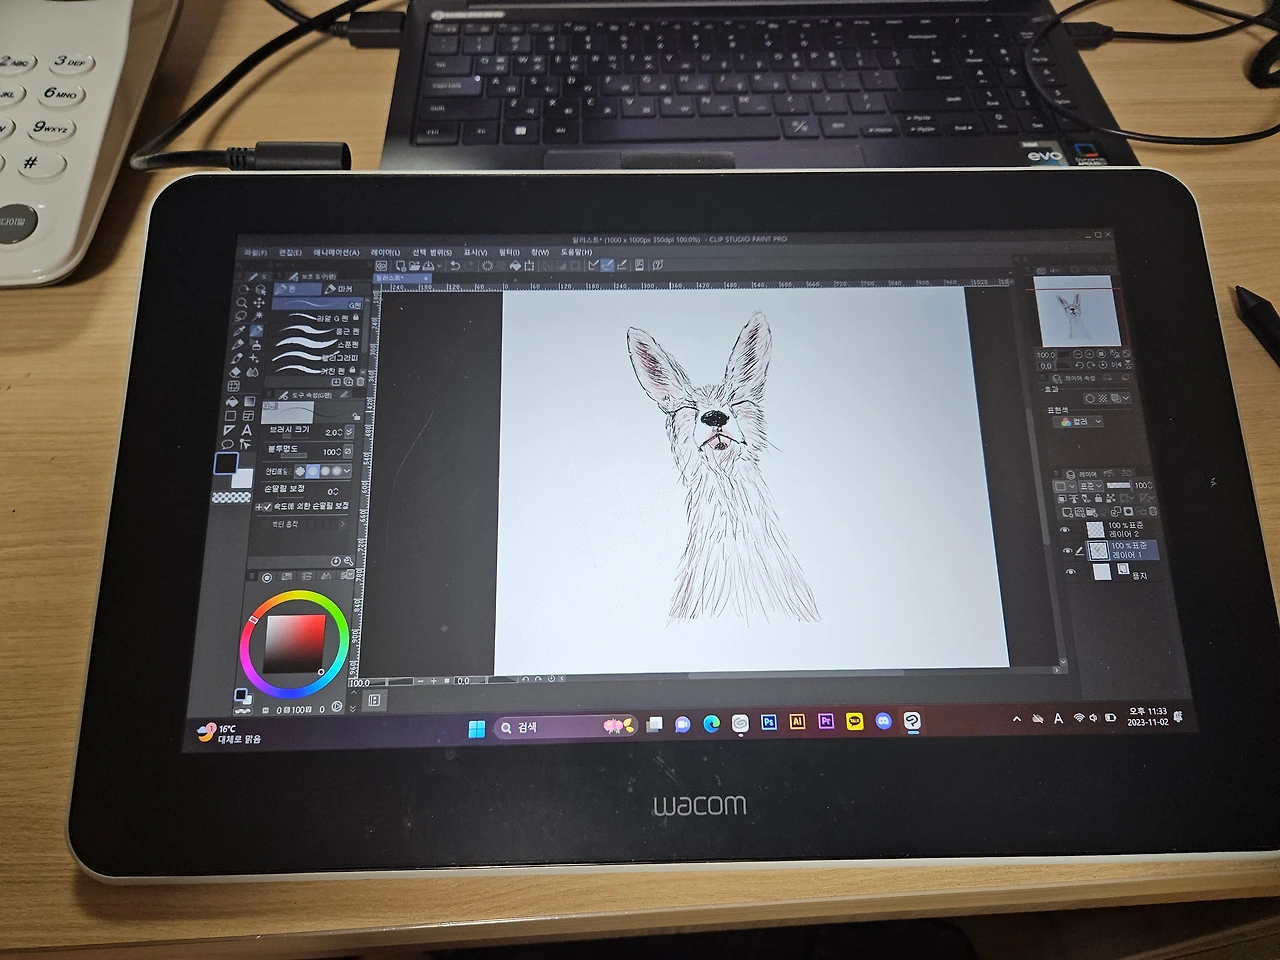The height and width of the screenshot is (960, 1280).
Task: Open Clip Studio Paint from the taskbar
Action: tap(912, 721)
